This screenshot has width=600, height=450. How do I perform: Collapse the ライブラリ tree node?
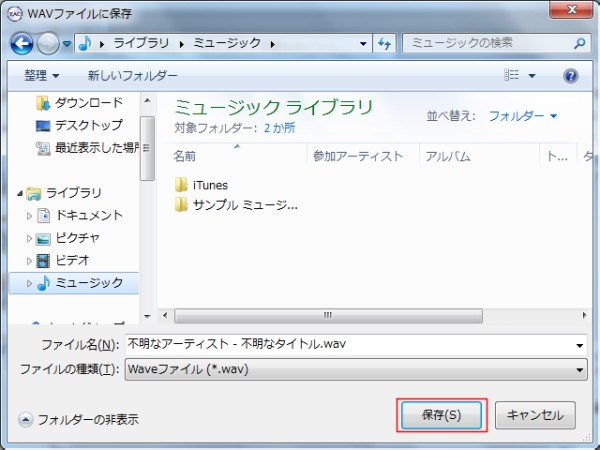click(21, 193)
